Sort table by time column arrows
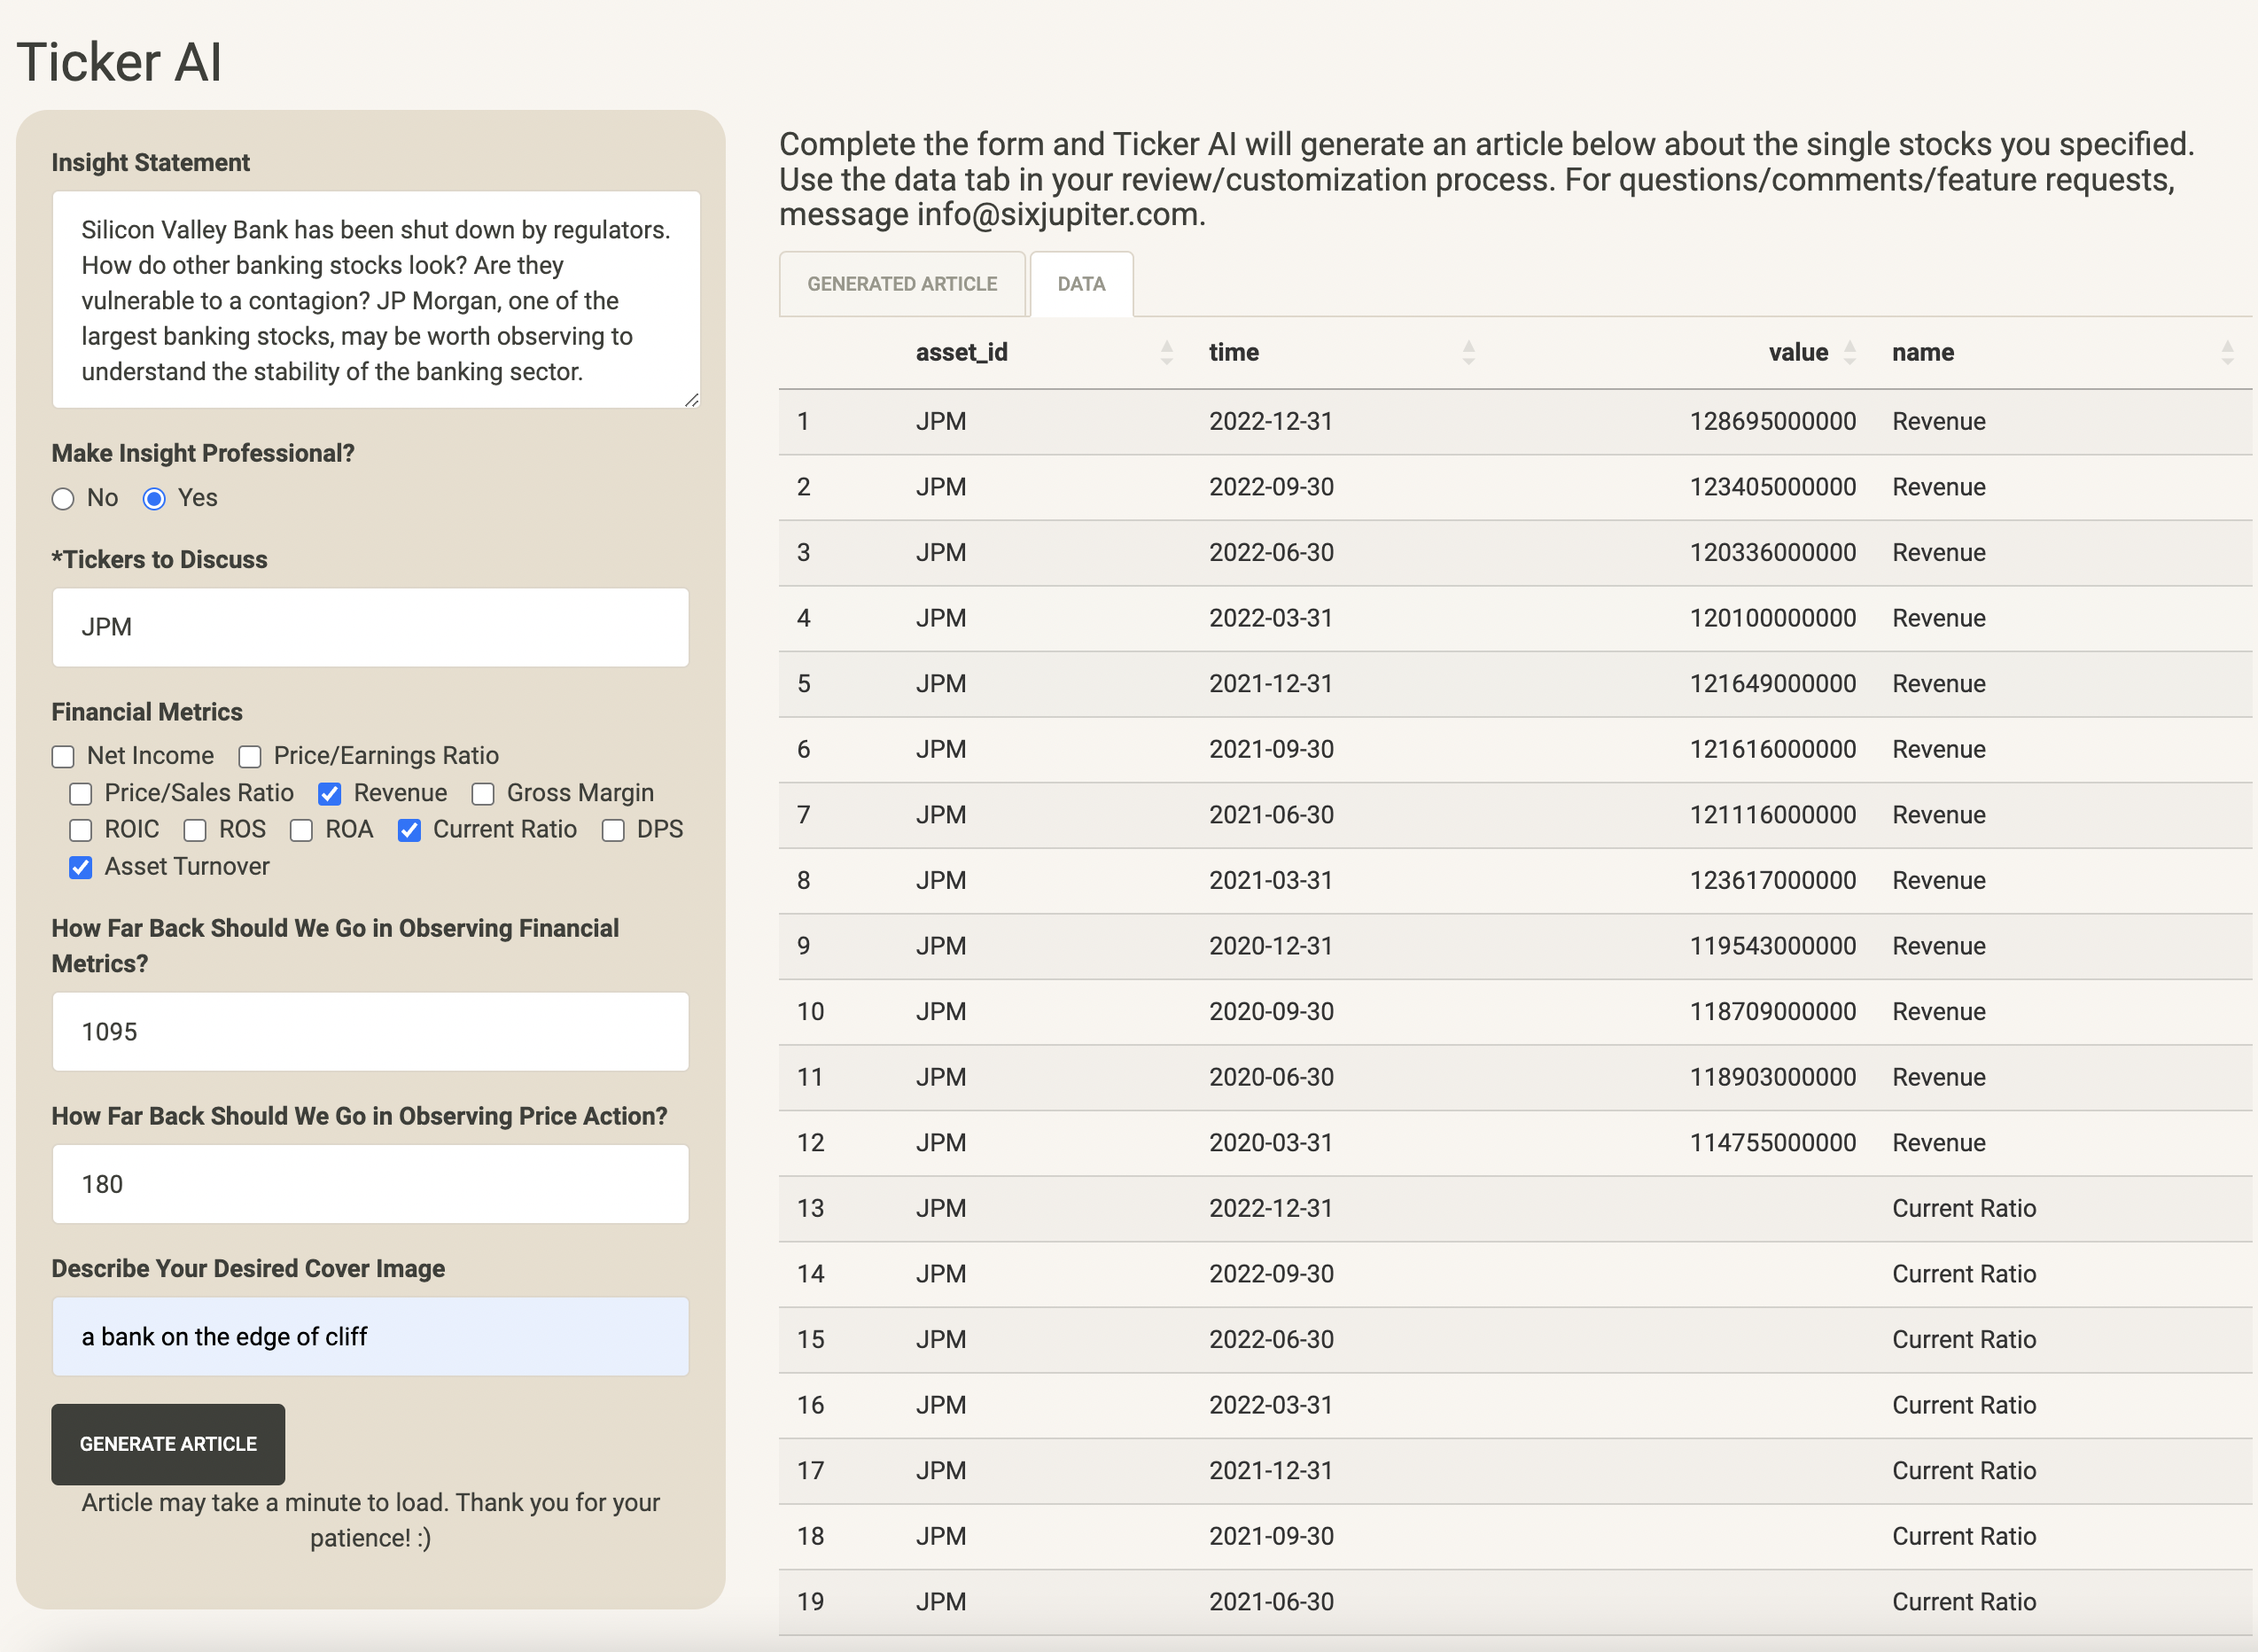 click(x=1468, y=352)
